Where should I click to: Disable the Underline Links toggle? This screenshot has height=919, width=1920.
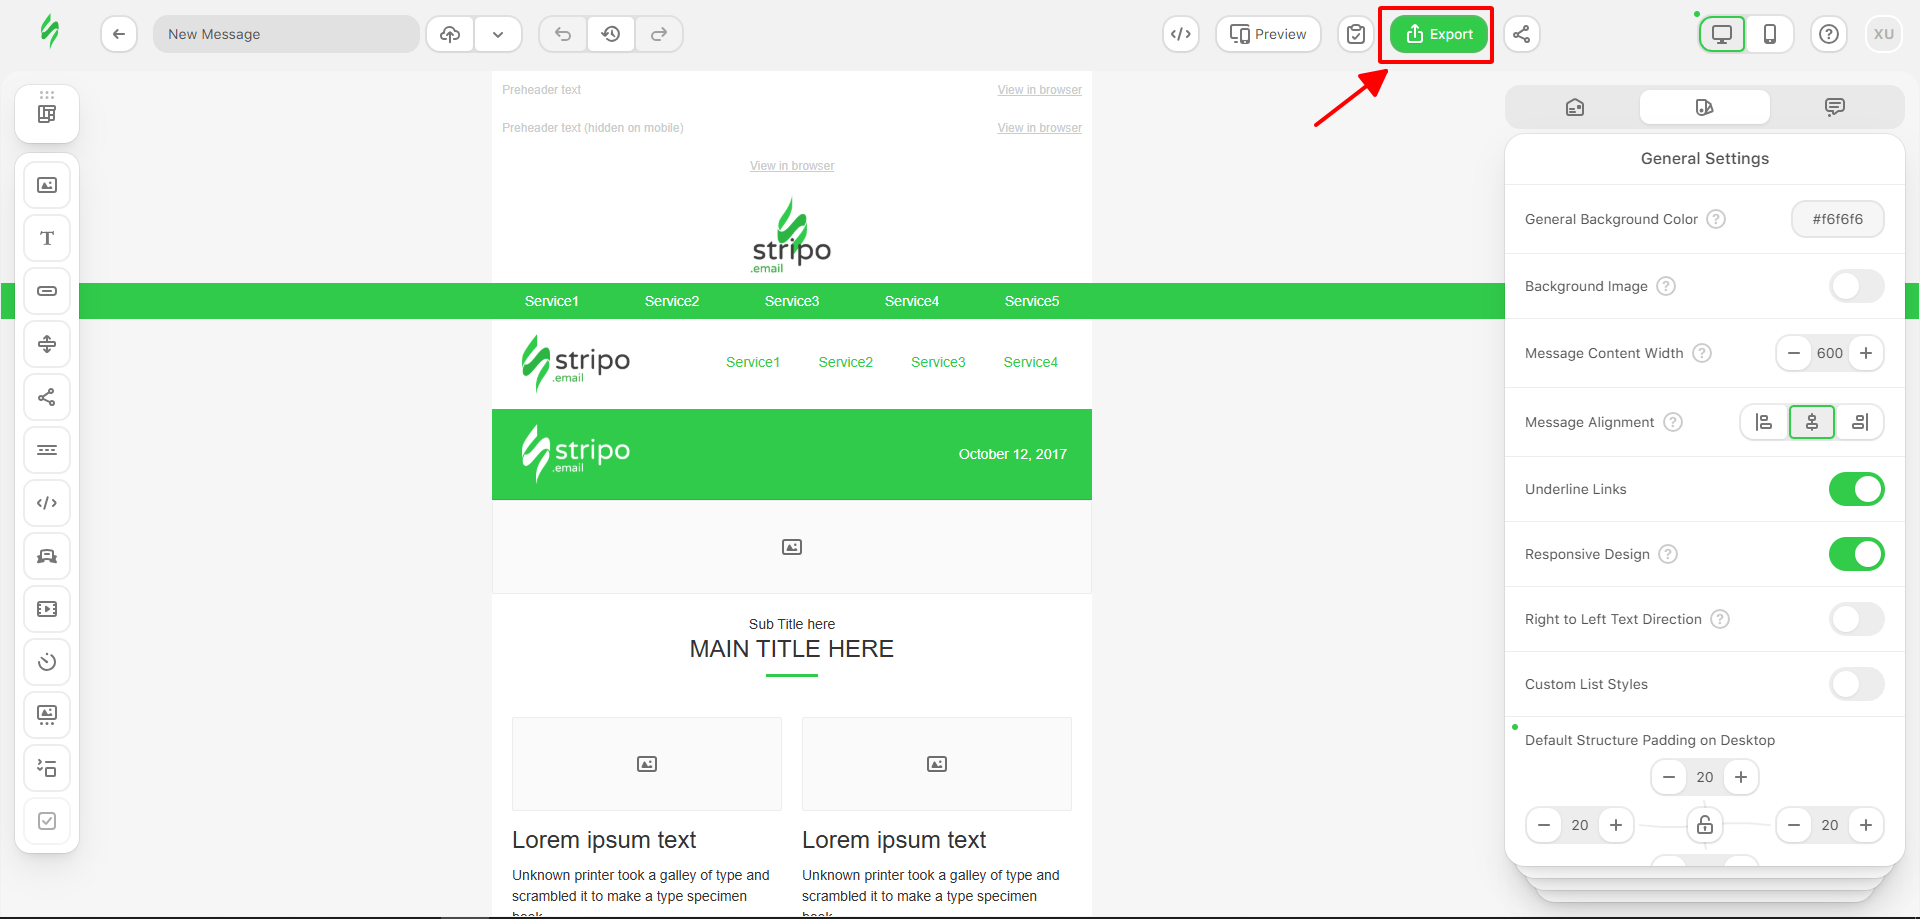coord(1857,489)
